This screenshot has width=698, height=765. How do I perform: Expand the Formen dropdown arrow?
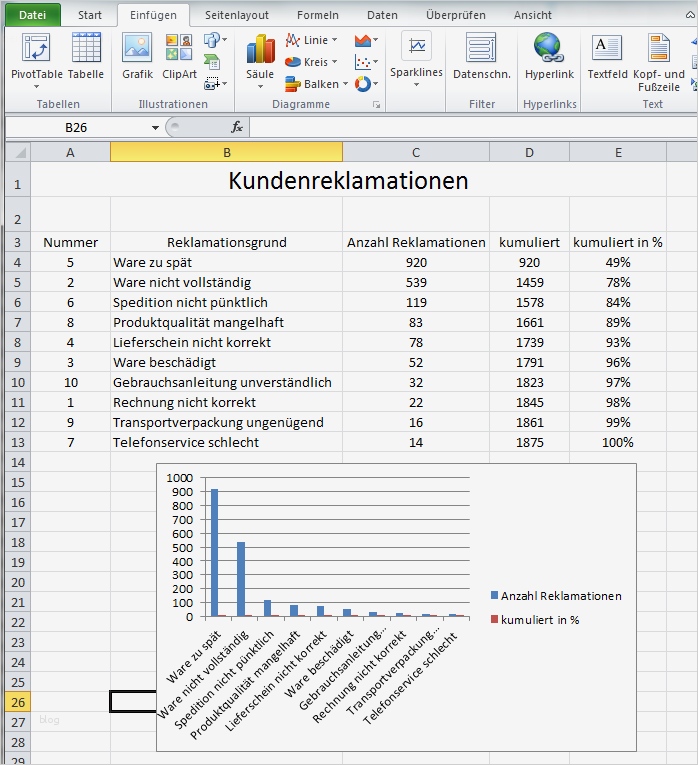224,40
